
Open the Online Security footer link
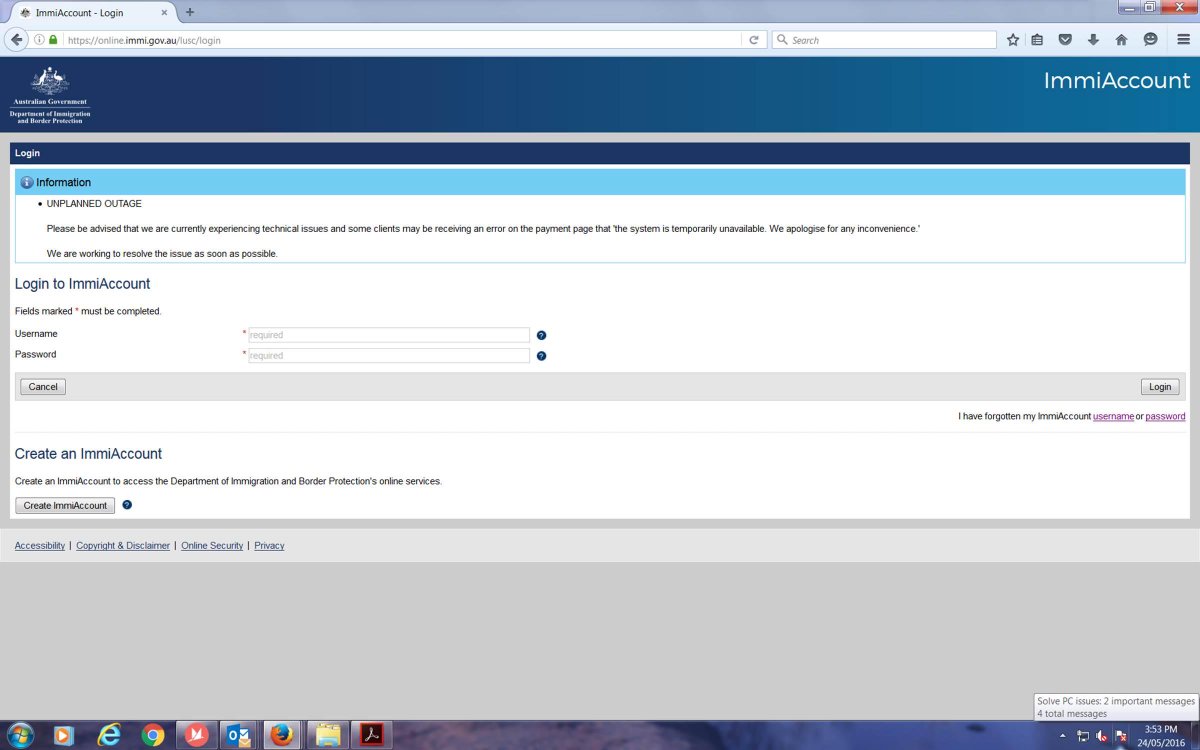pos(212,545)
